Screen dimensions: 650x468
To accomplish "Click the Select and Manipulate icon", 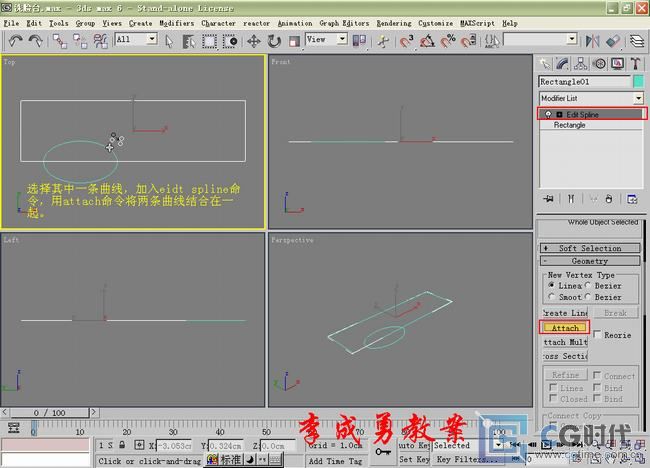I will 383,41.
